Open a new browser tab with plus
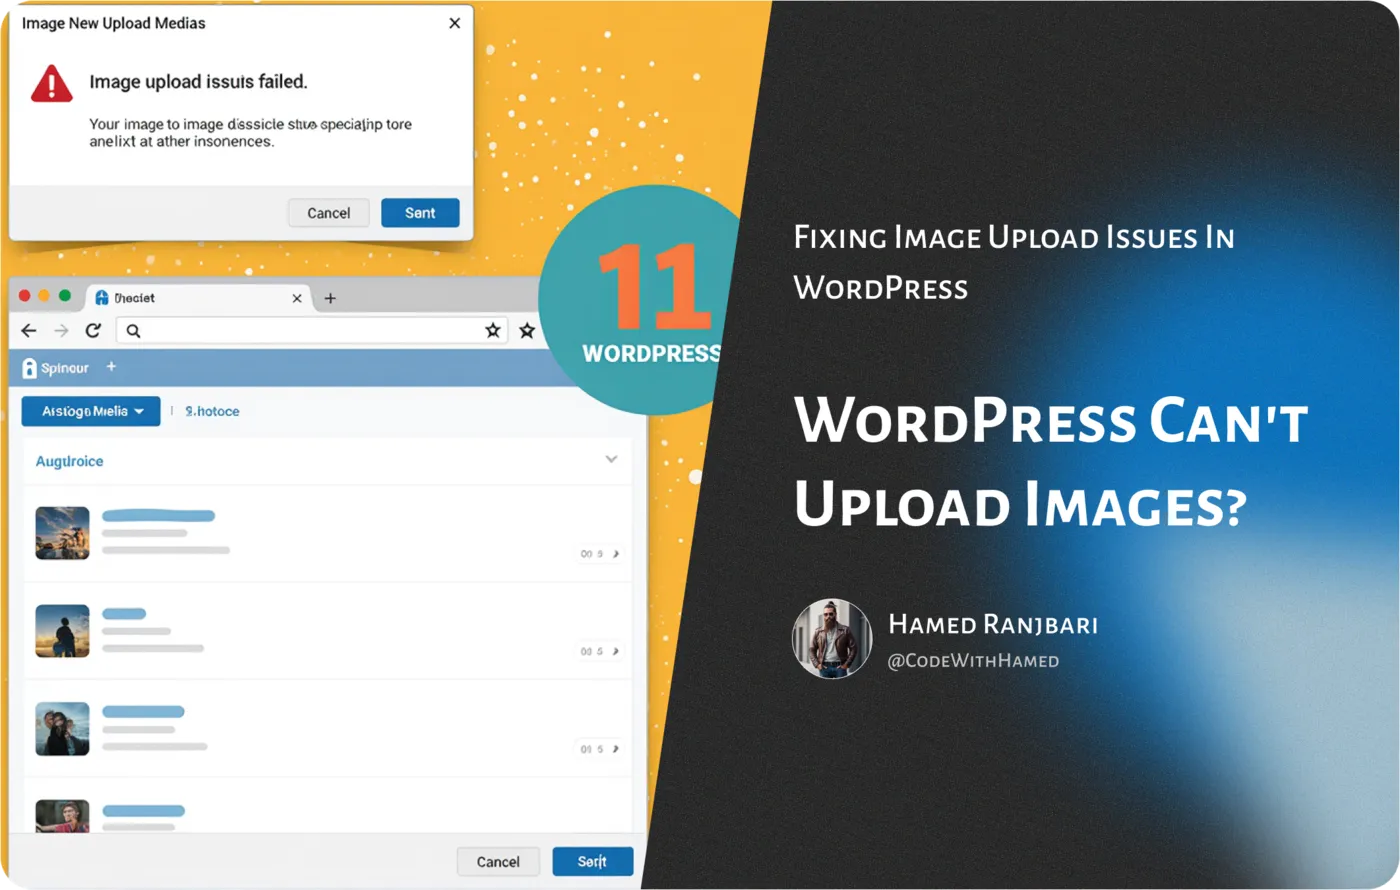This screenshot has height=890, width=1400. pos(330,298)
